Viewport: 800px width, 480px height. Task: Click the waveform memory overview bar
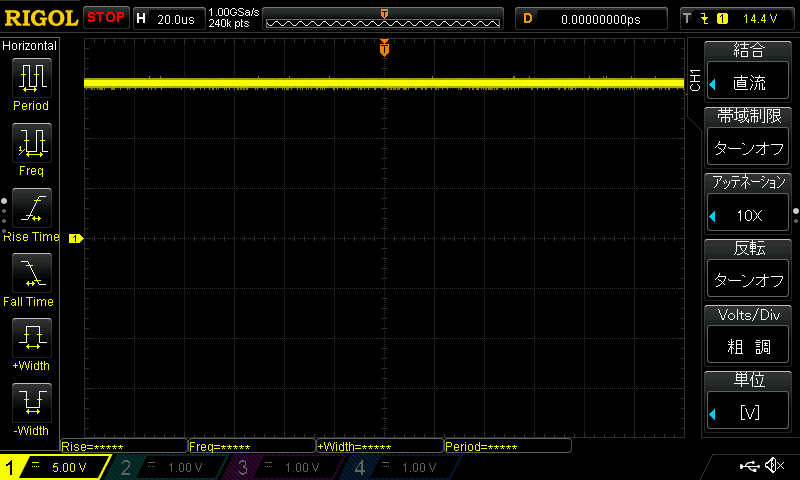pyautogui.click(x=383, y=19)
